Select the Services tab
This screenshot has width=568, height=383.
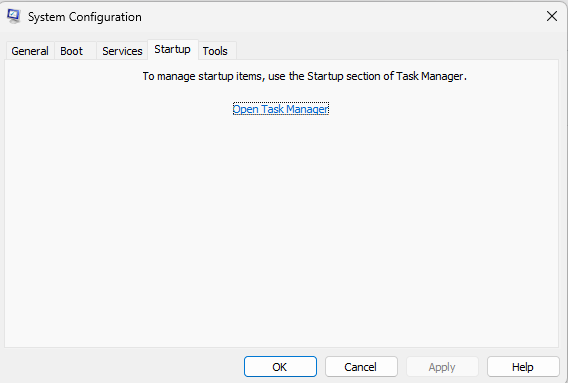(122, 51)
